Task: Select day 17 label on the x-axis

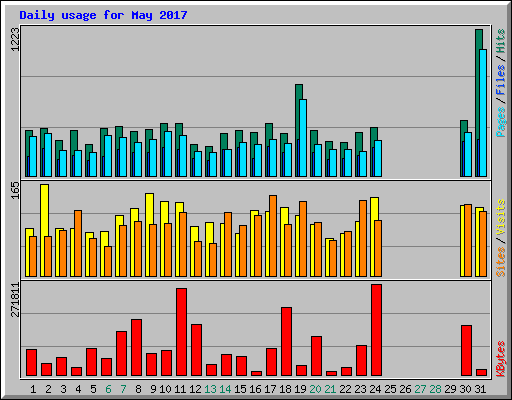Action: [x=270, y=389]
